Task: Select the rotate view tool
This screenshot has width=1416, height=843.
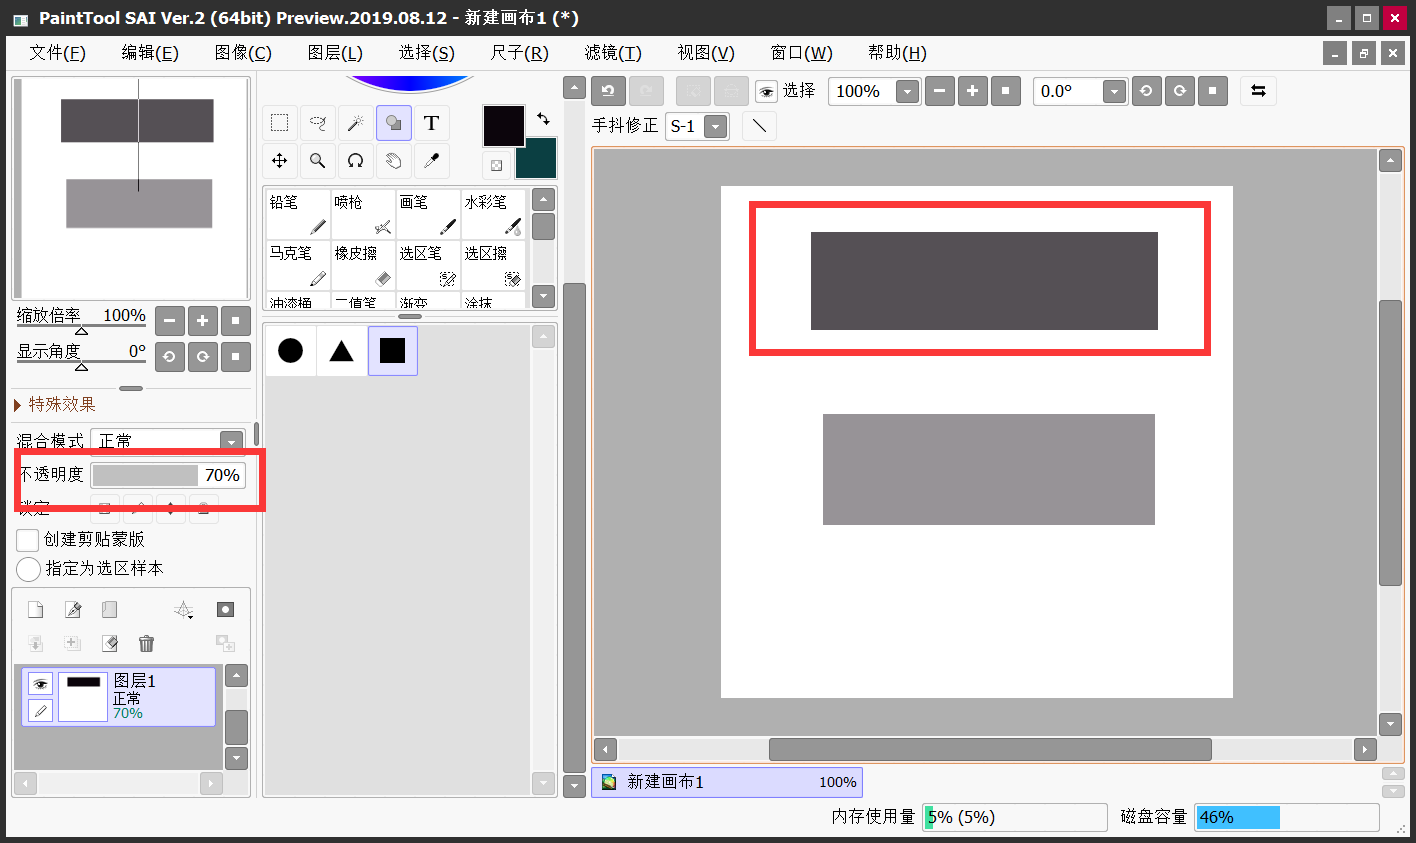Action: [356, 160]
